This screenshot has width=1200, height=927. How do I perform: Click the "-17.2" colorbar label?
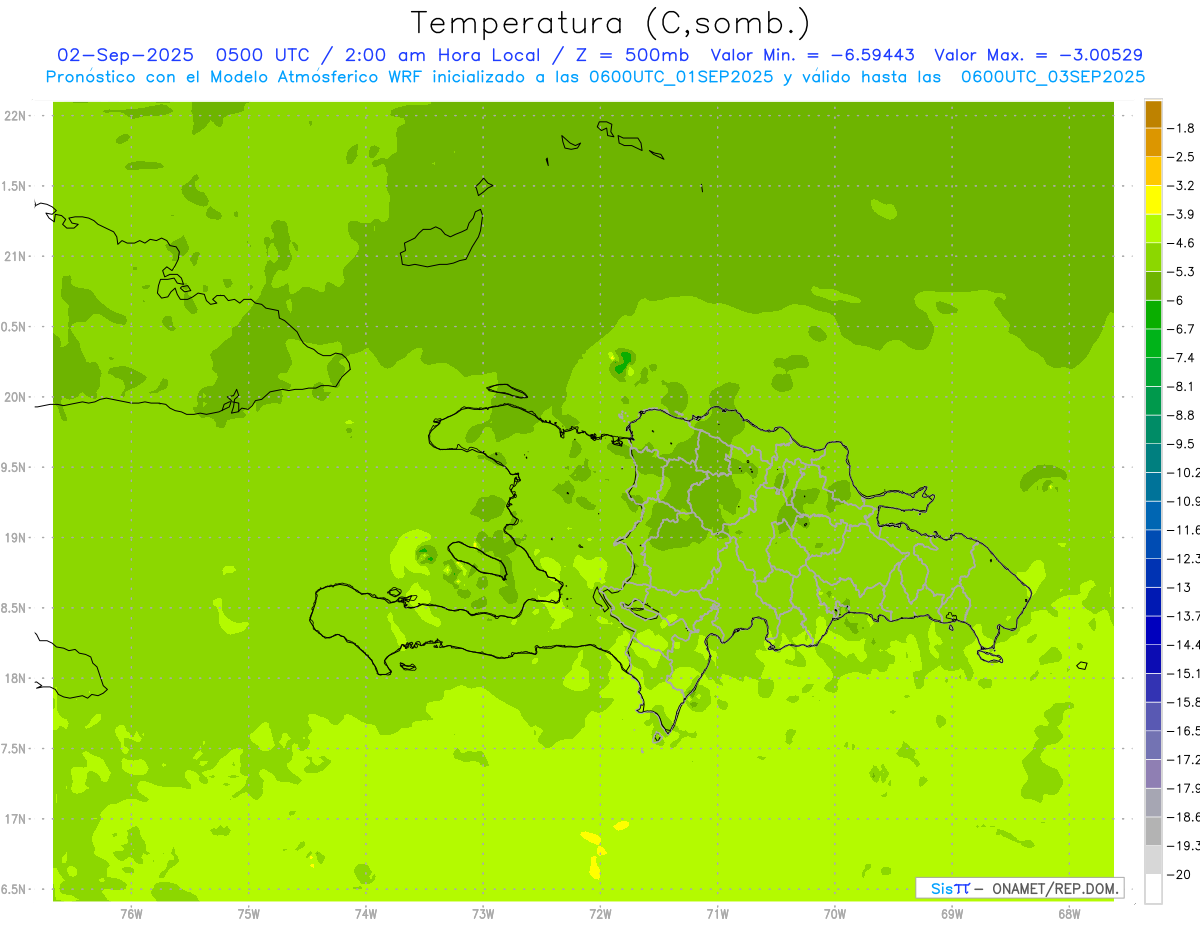click(x=1185, y=760)
